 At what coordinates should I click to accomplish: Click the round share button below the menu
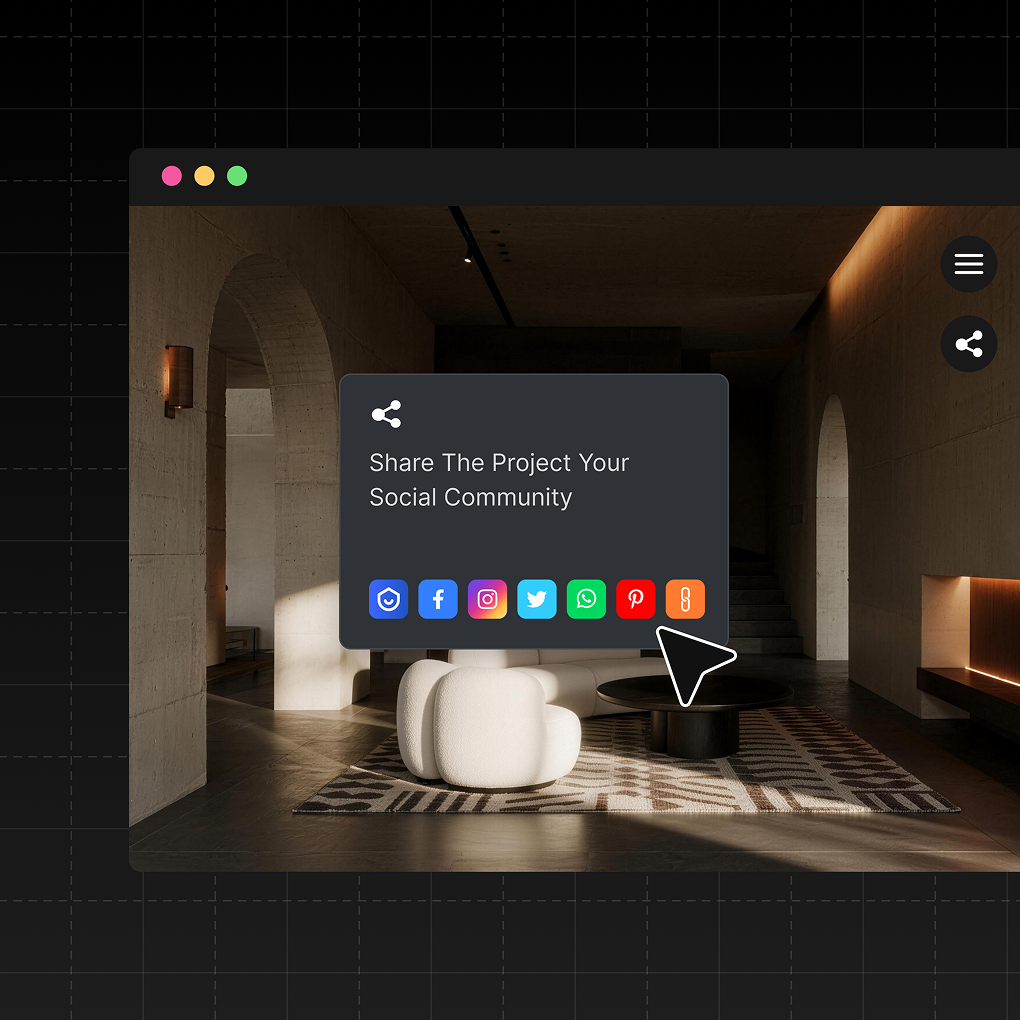tap(969, 344)
